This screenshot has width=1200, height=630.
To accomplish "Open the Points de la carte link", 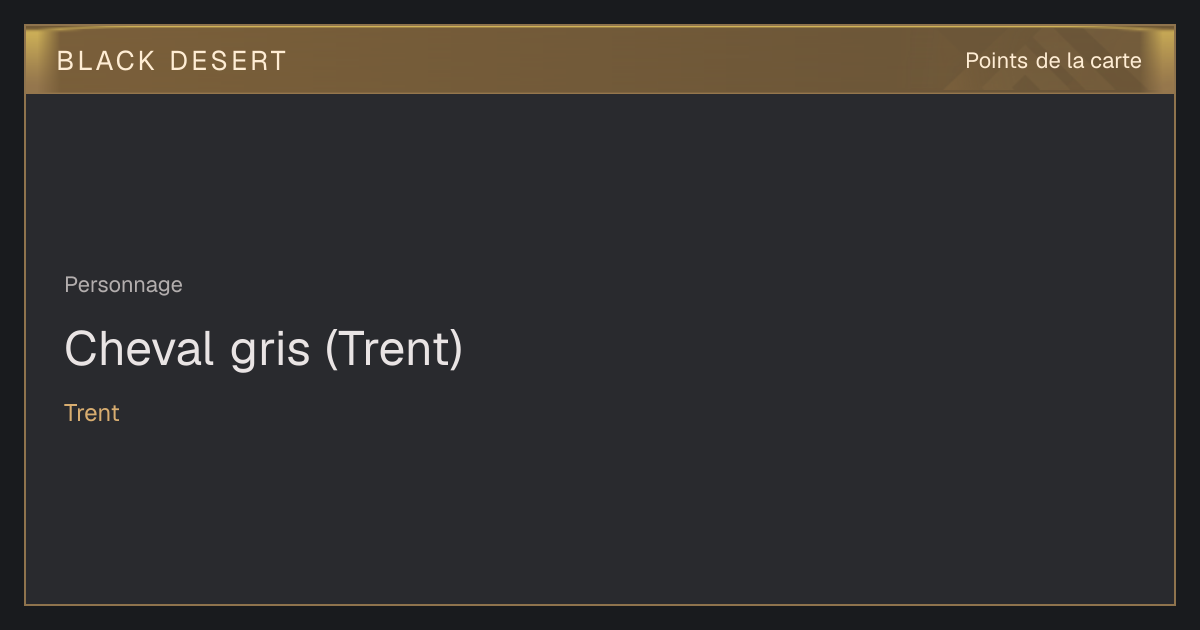I will point(1053,61).
